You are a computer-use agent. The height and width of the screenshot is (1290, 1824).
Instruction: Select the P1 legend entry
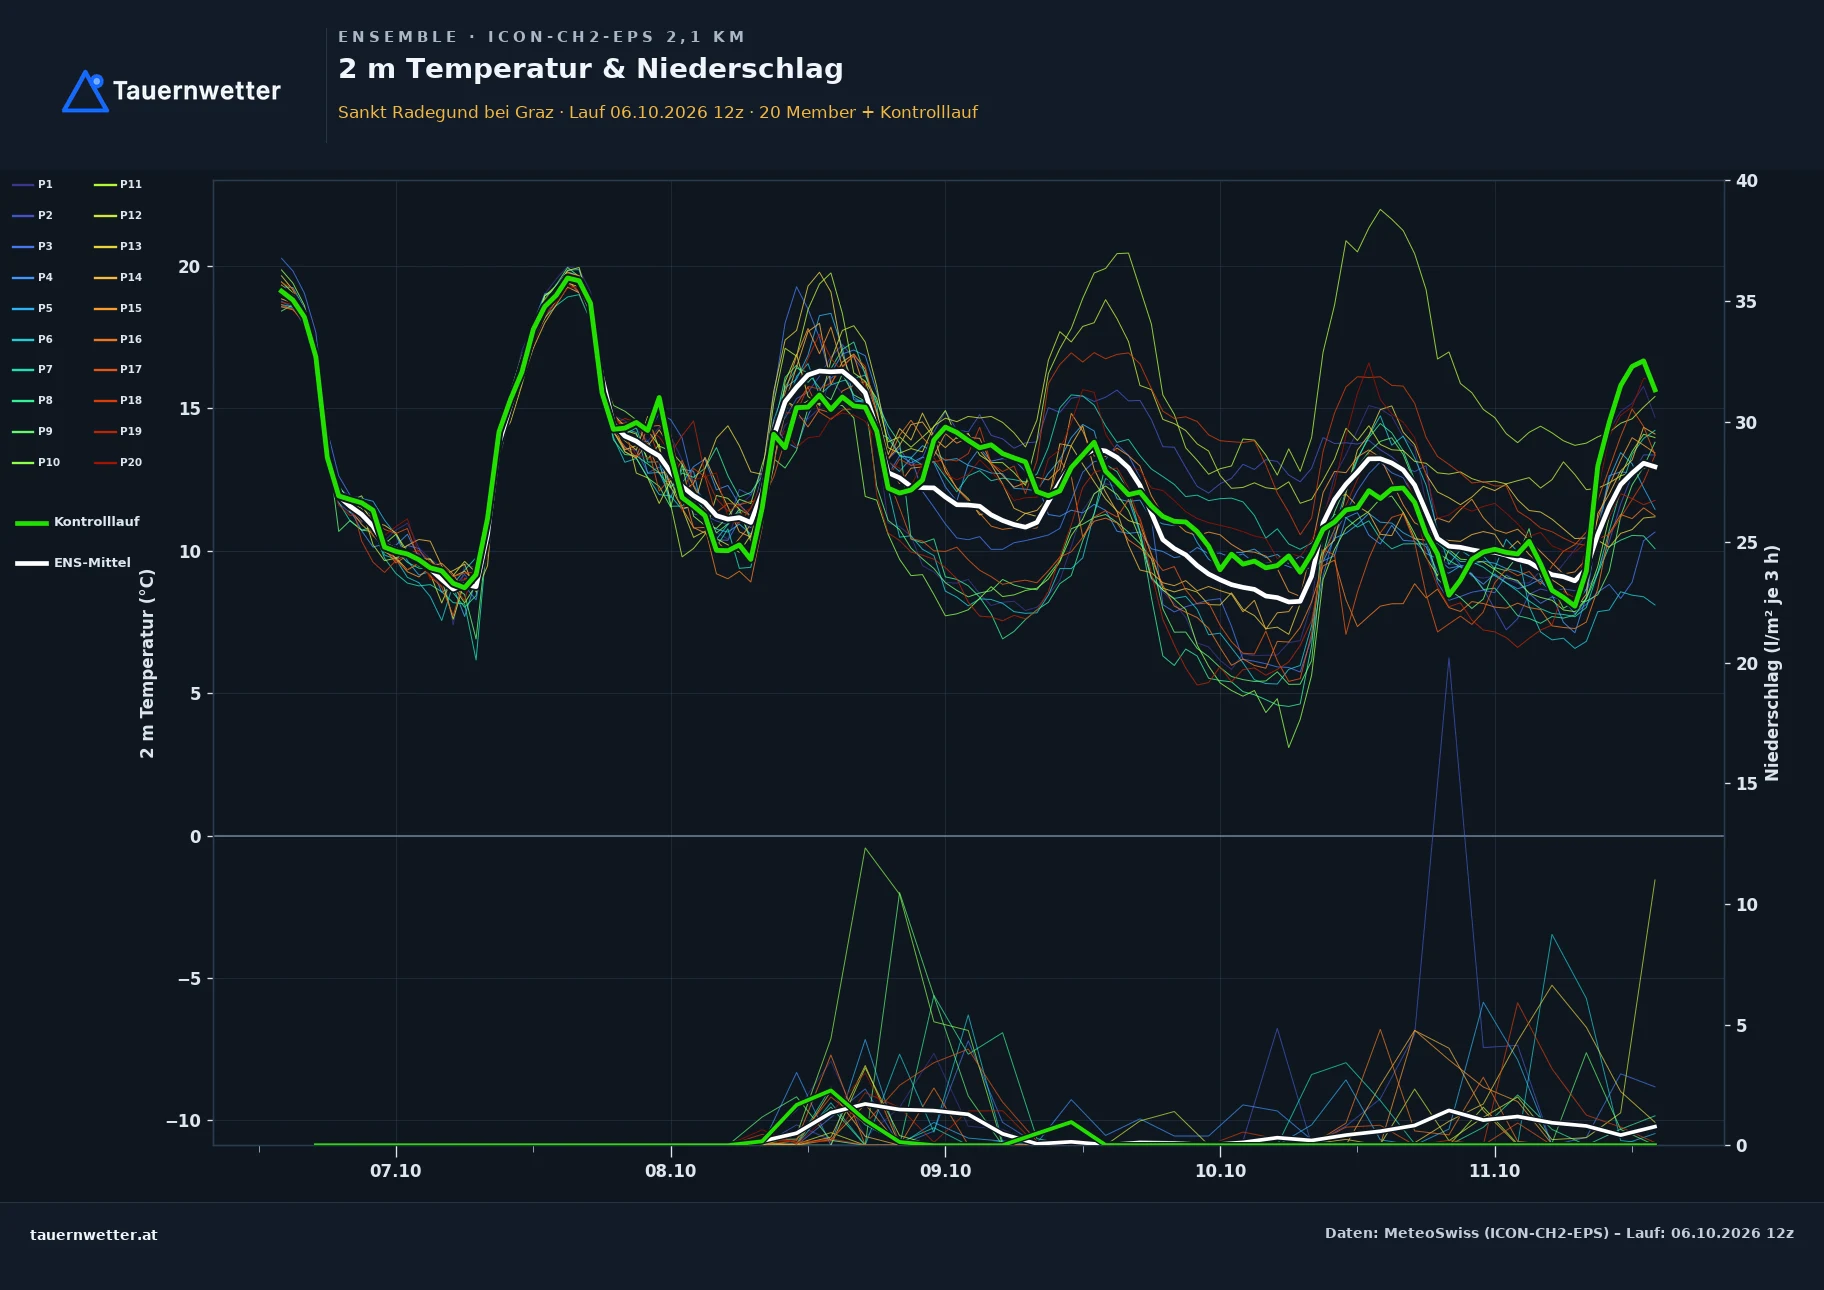pos(33,184)
